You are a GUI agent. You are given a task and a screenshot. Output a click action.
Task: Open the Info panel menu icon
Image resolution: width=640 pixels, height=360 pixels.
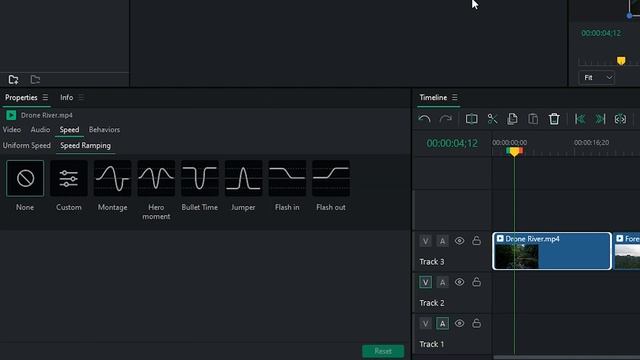(x=81, y=98)
